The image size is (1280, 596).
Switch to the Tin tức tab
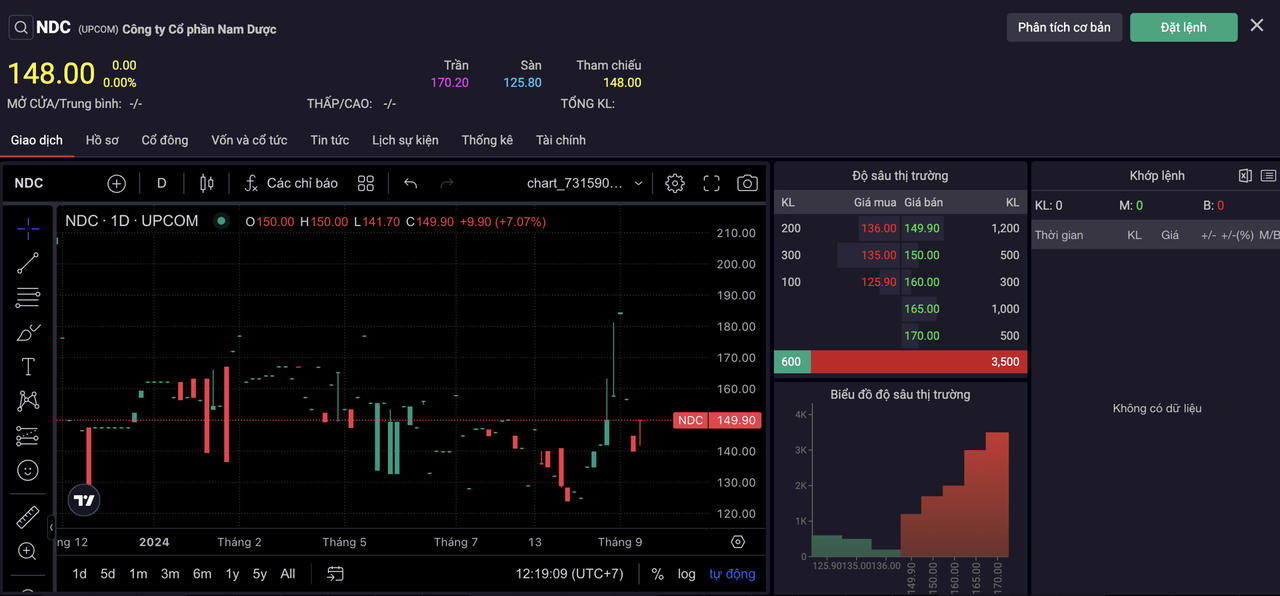tap(329, 140)
